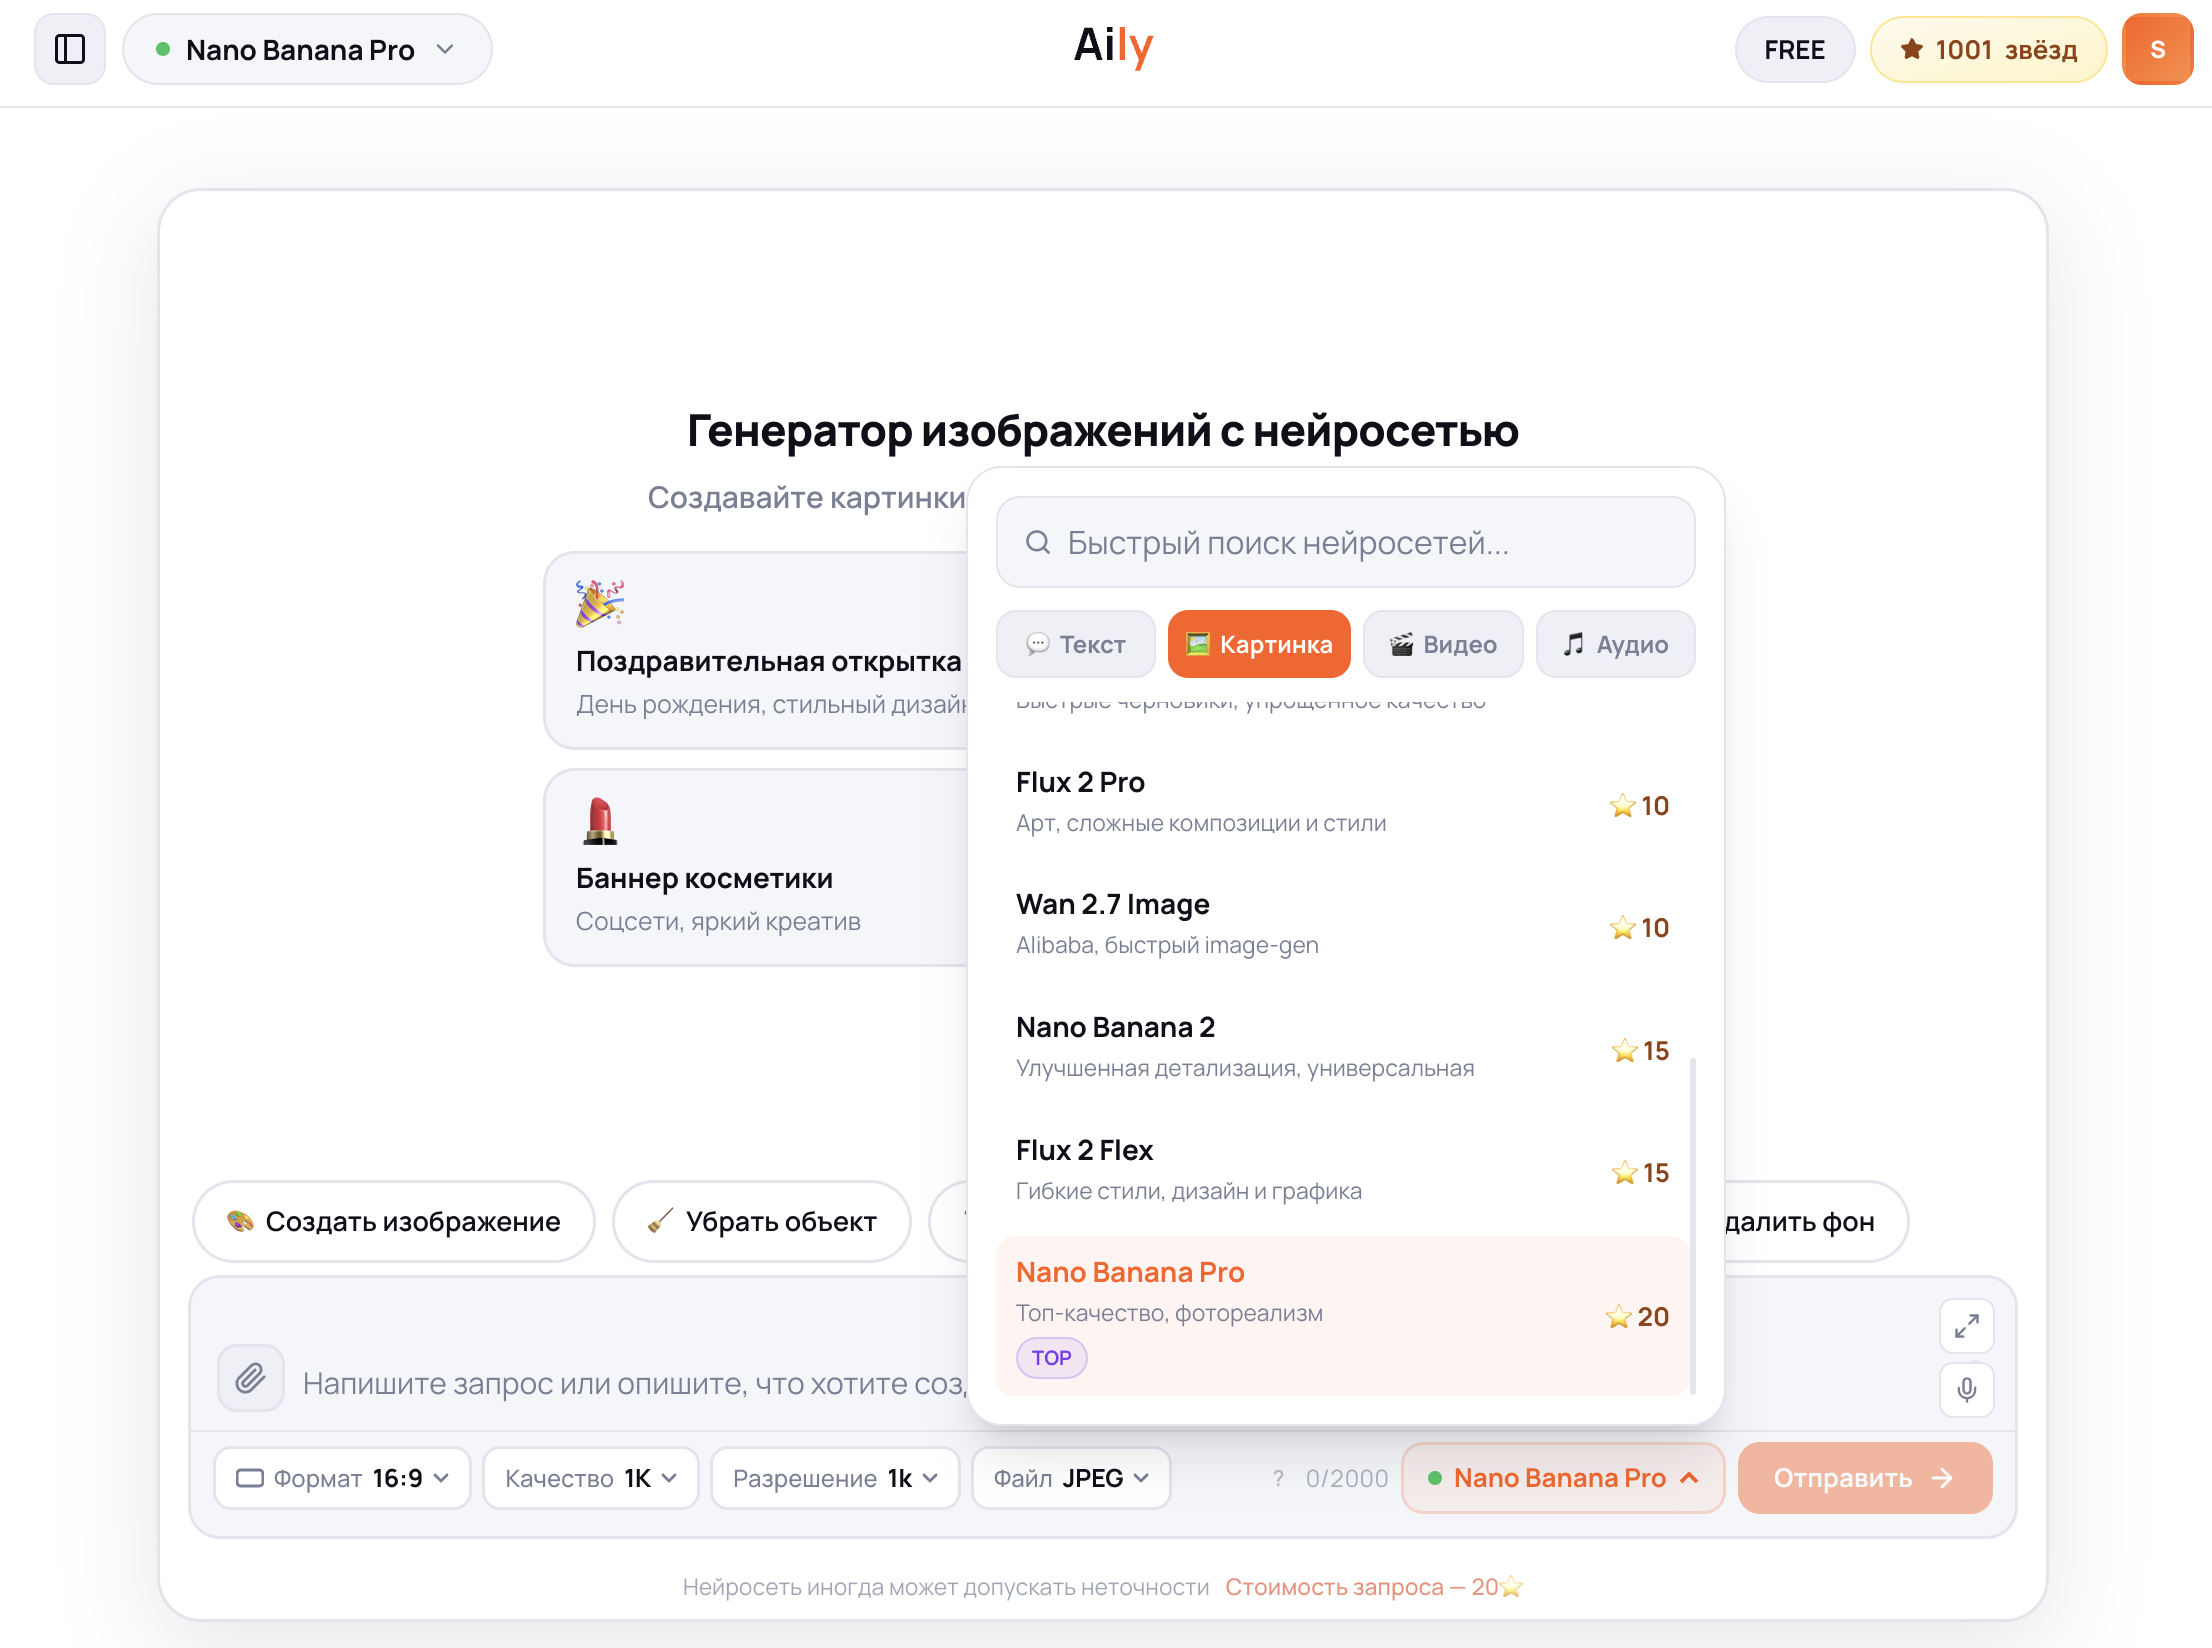Open the user avatar S menu
Viewport: 2212px width, 1648px height.
pyautogui.click(x=2157, y=49)
